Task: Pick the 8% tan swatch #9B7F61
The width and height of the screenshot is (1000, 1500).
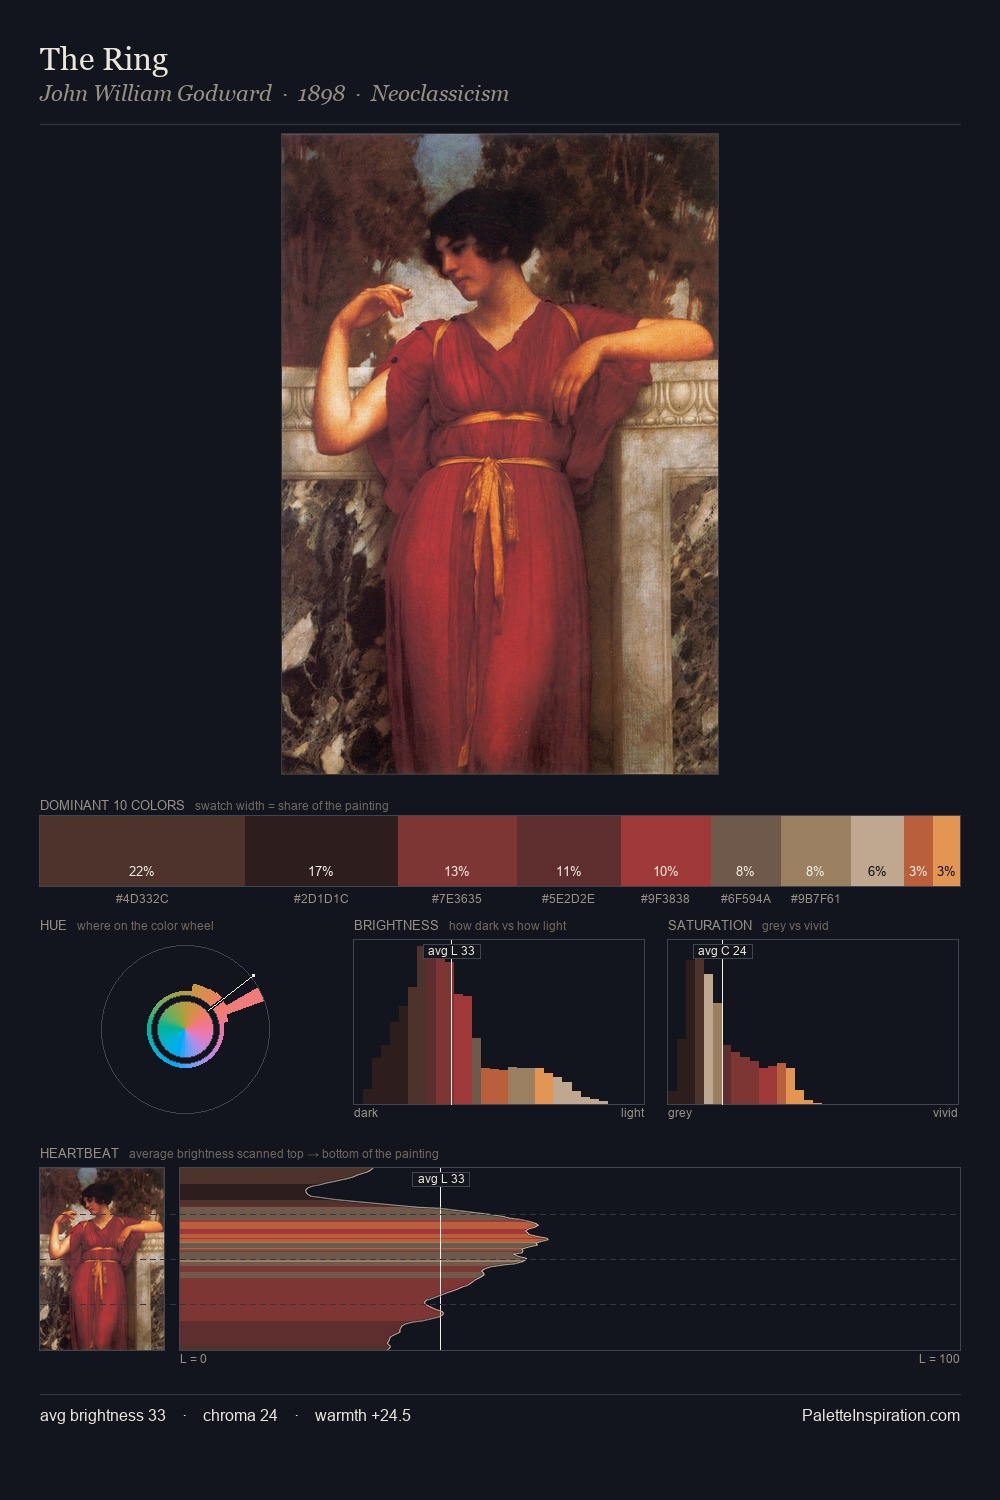Action: point(816,851)
